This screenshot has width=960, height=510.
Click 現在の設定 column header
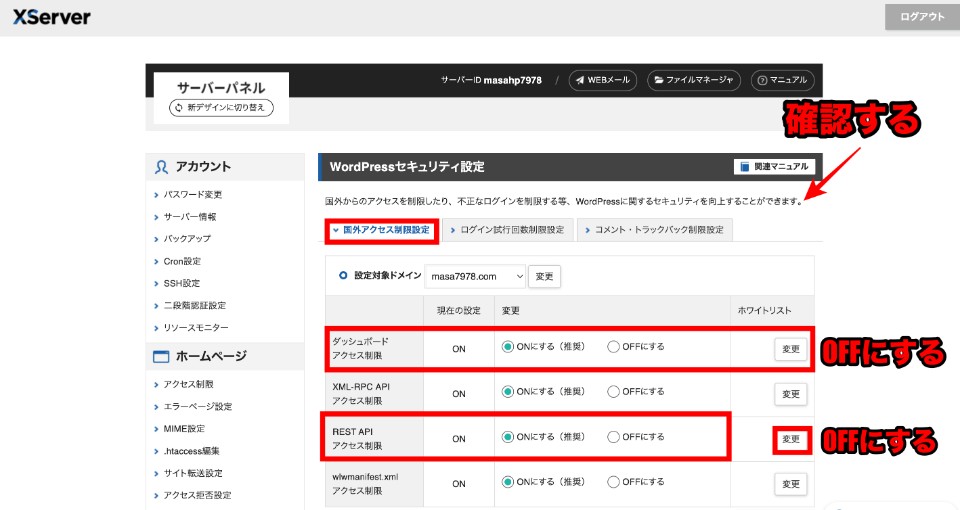pos(459,311)
